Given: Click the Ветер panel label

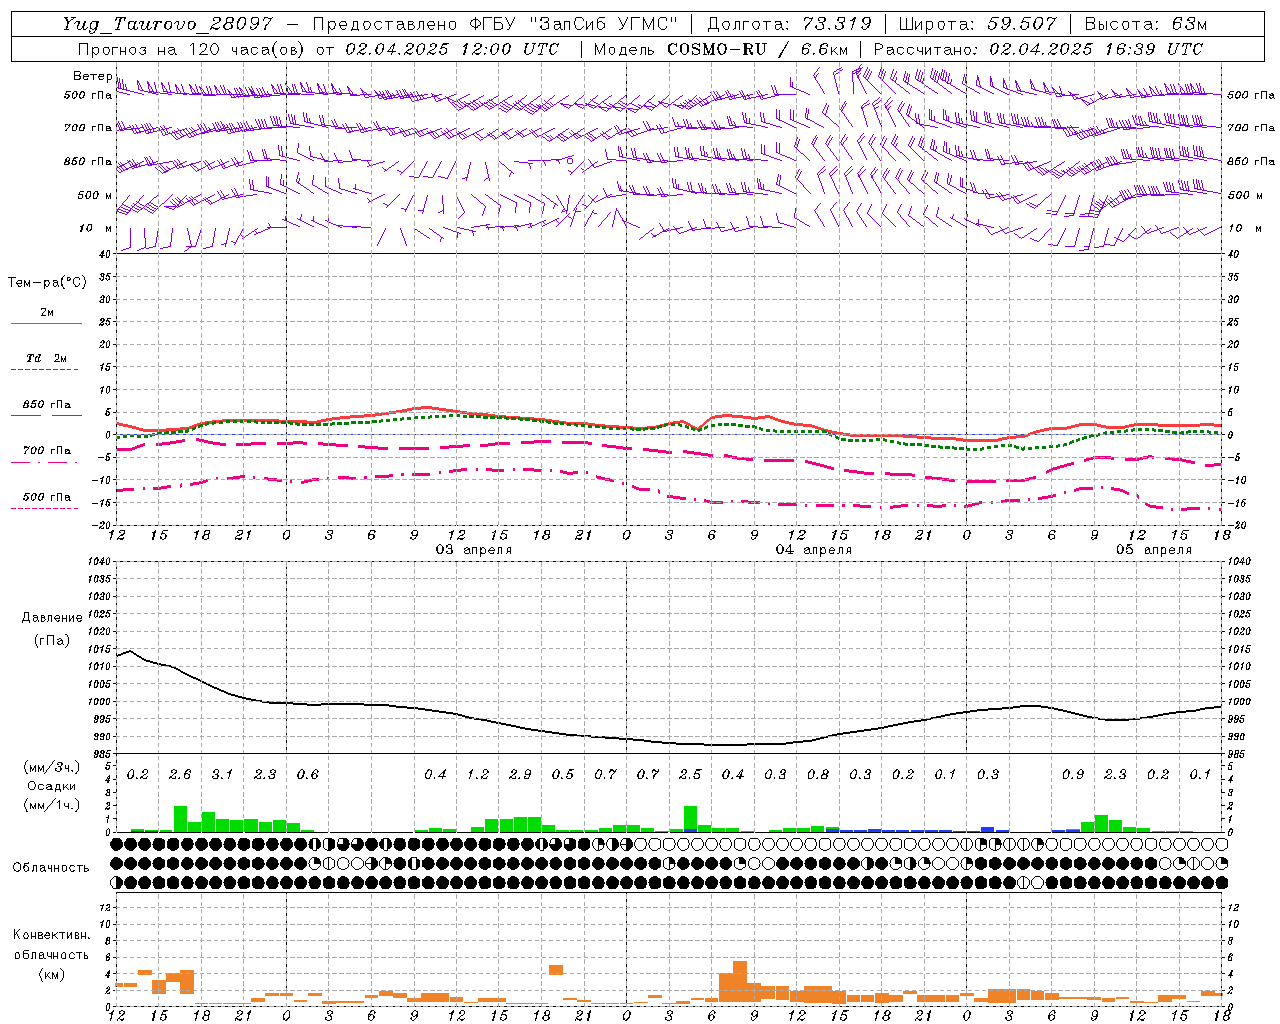Looking at the screenshot, I should tap(92, 76).
